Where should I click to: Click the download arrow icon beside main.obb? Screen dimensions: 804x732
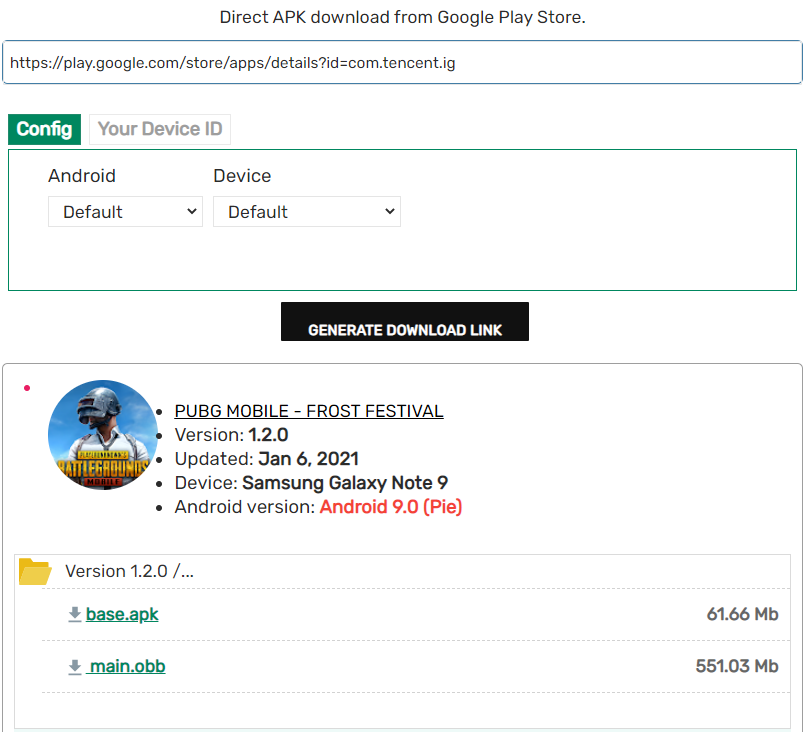(75, 666)
